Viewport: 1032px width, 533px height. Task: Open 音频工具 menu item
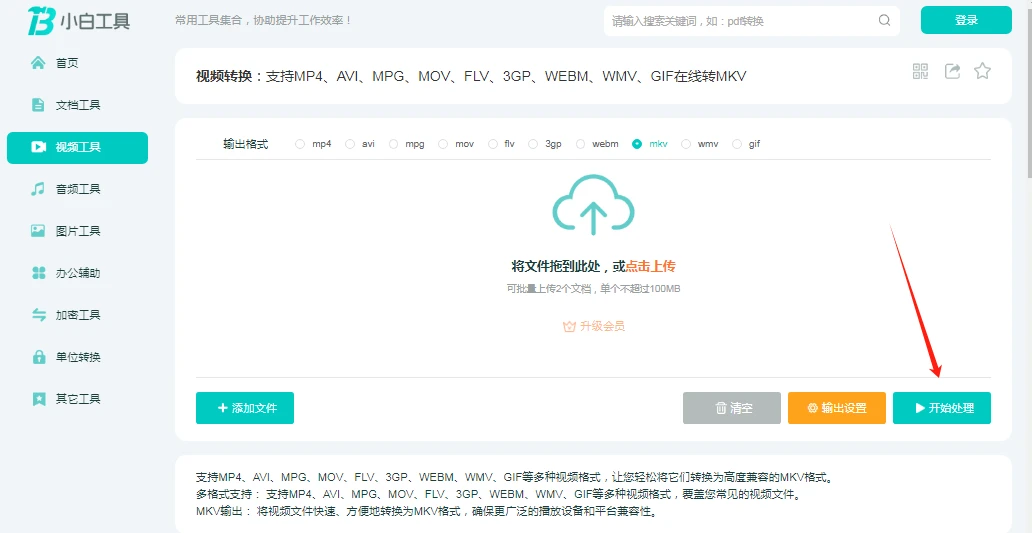coord(77,189)
